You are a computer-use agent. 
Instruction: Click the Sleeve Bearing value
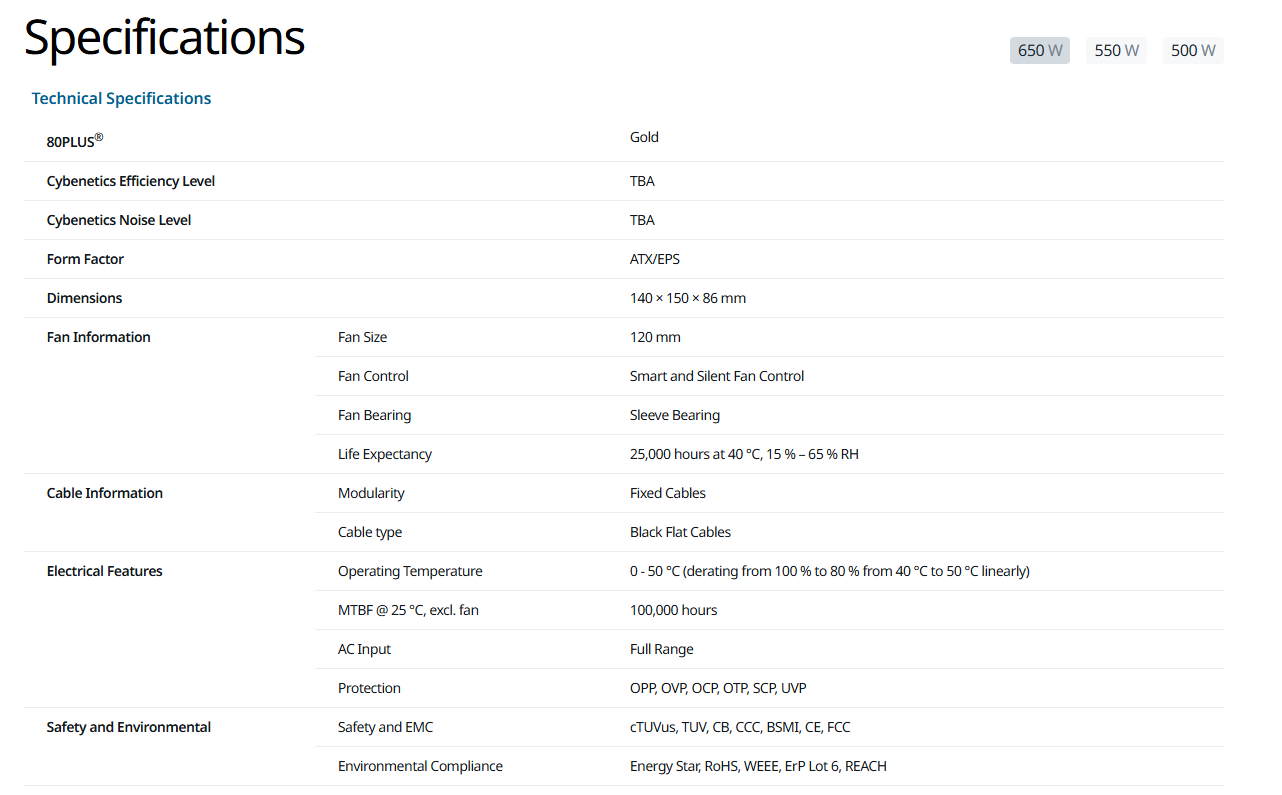[674, 415]
